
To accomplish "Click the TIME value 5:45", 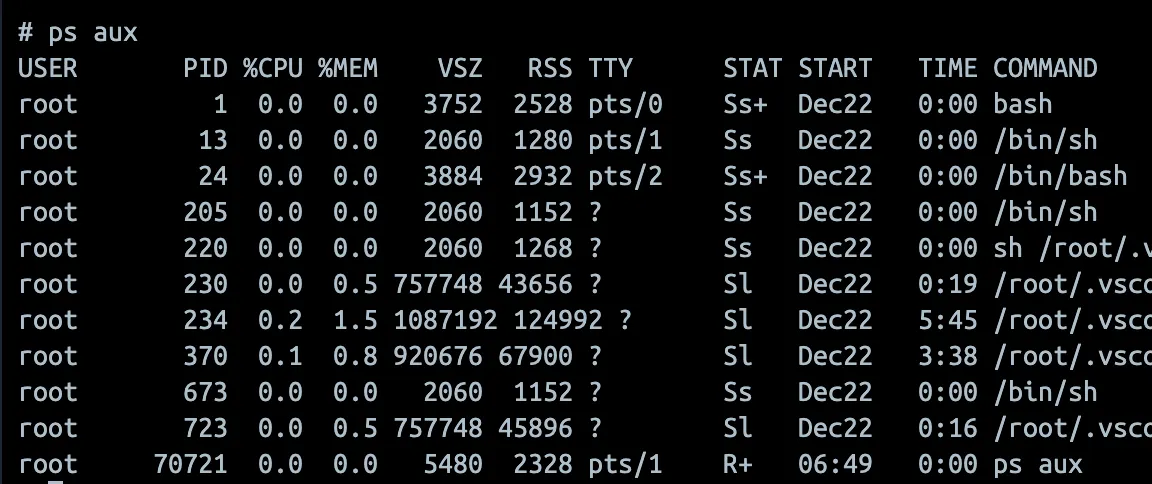I will pos(948,320).
